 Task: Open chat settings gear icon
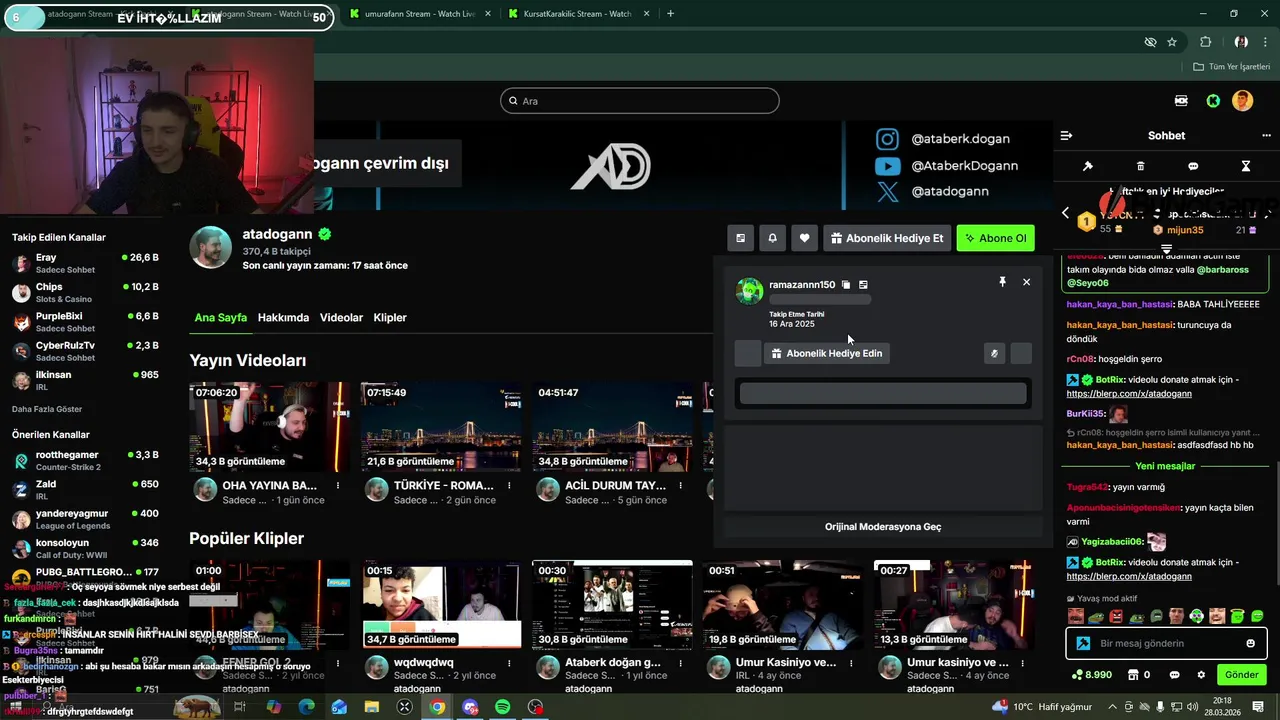click(x=1201, y=675)
